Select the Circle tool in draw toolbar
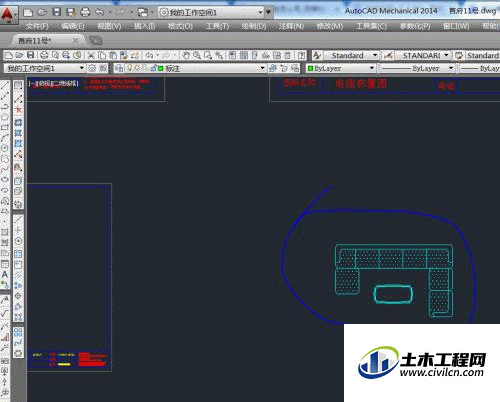The width and height of the screenshot is (500, 402). point(5,148)
